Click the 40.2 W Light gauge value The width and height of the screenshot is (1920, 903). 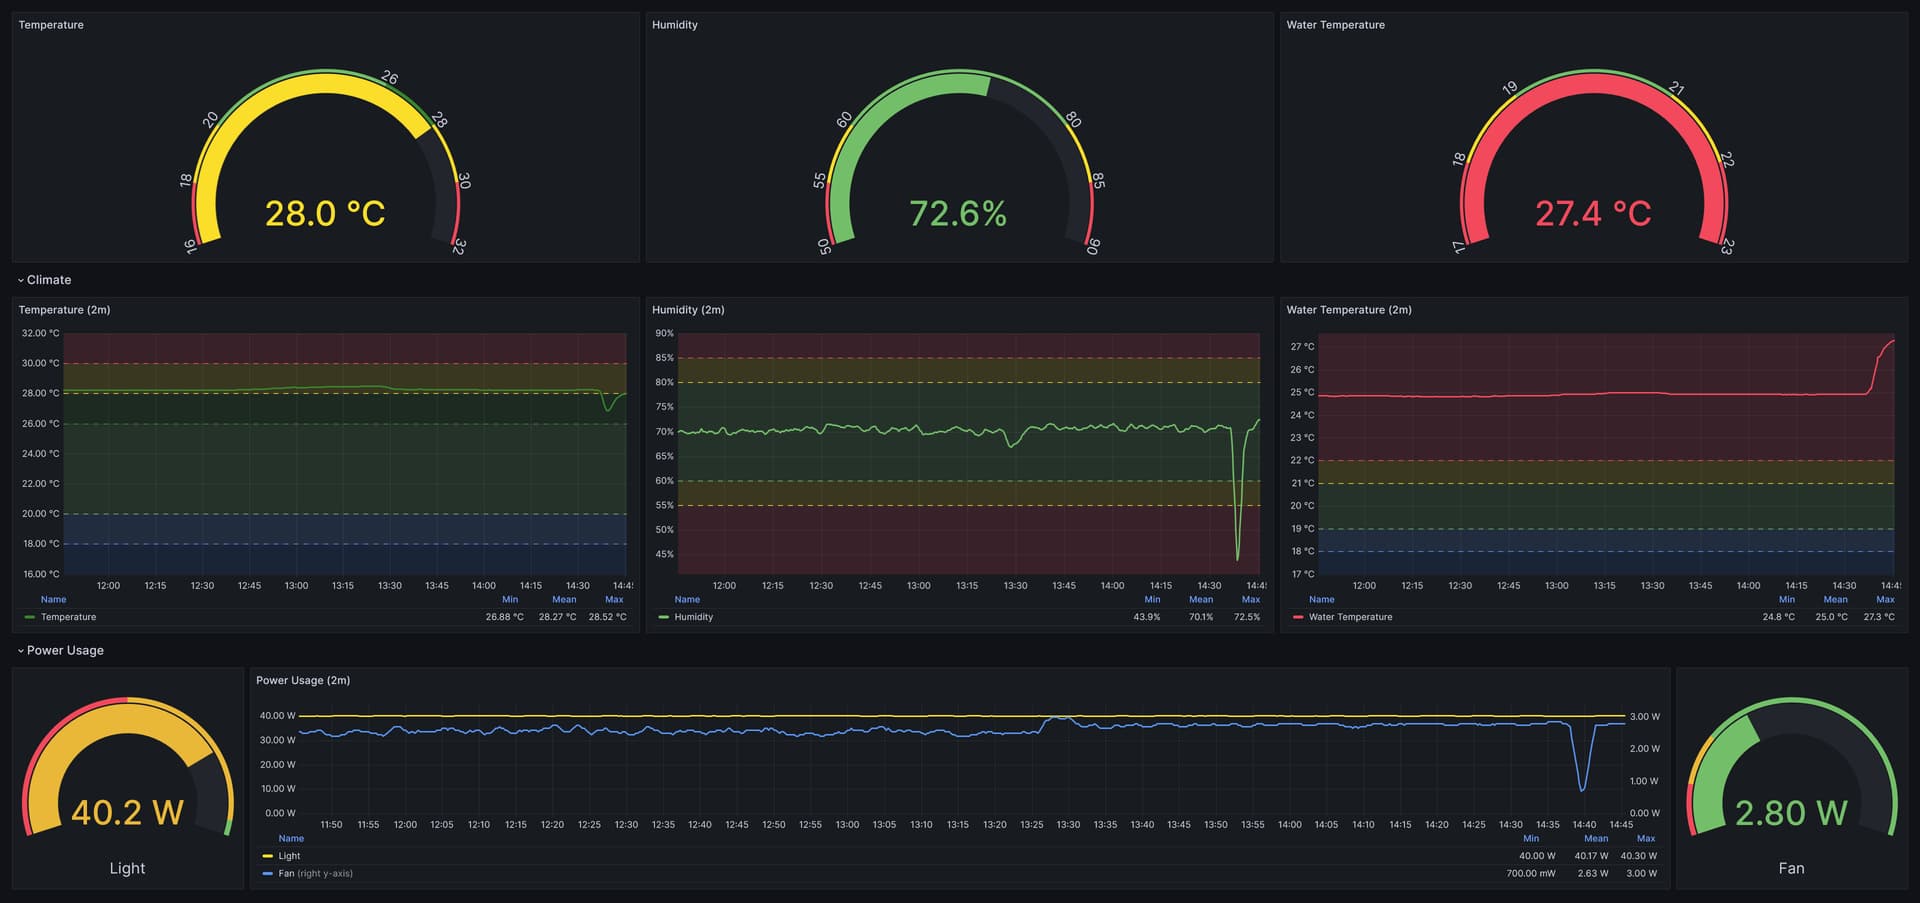tap(127, 813)
